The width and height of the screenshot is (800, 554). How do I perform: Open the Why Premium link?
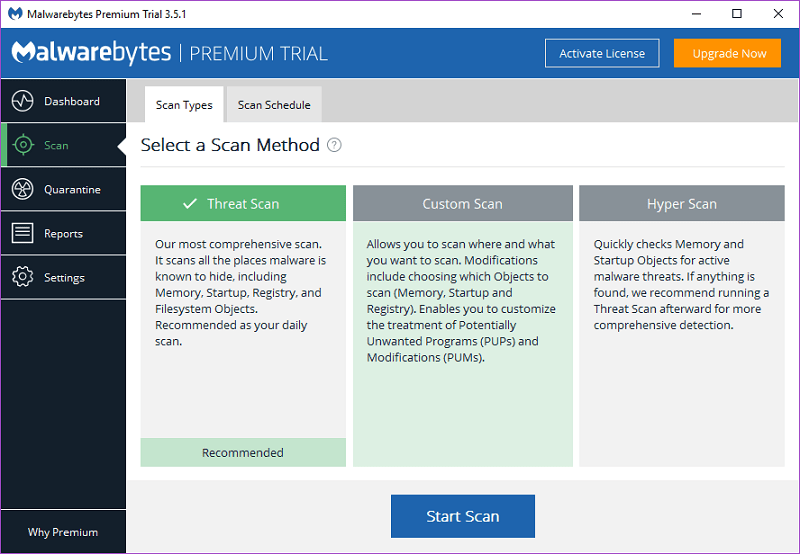63,532
